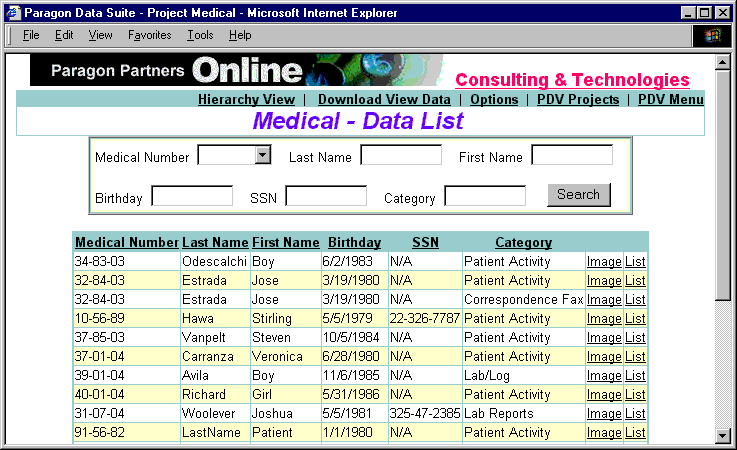Open the Favorites menu
Image resolution: width=737 pixels, height=450 pixels.
tap(149, 35)
